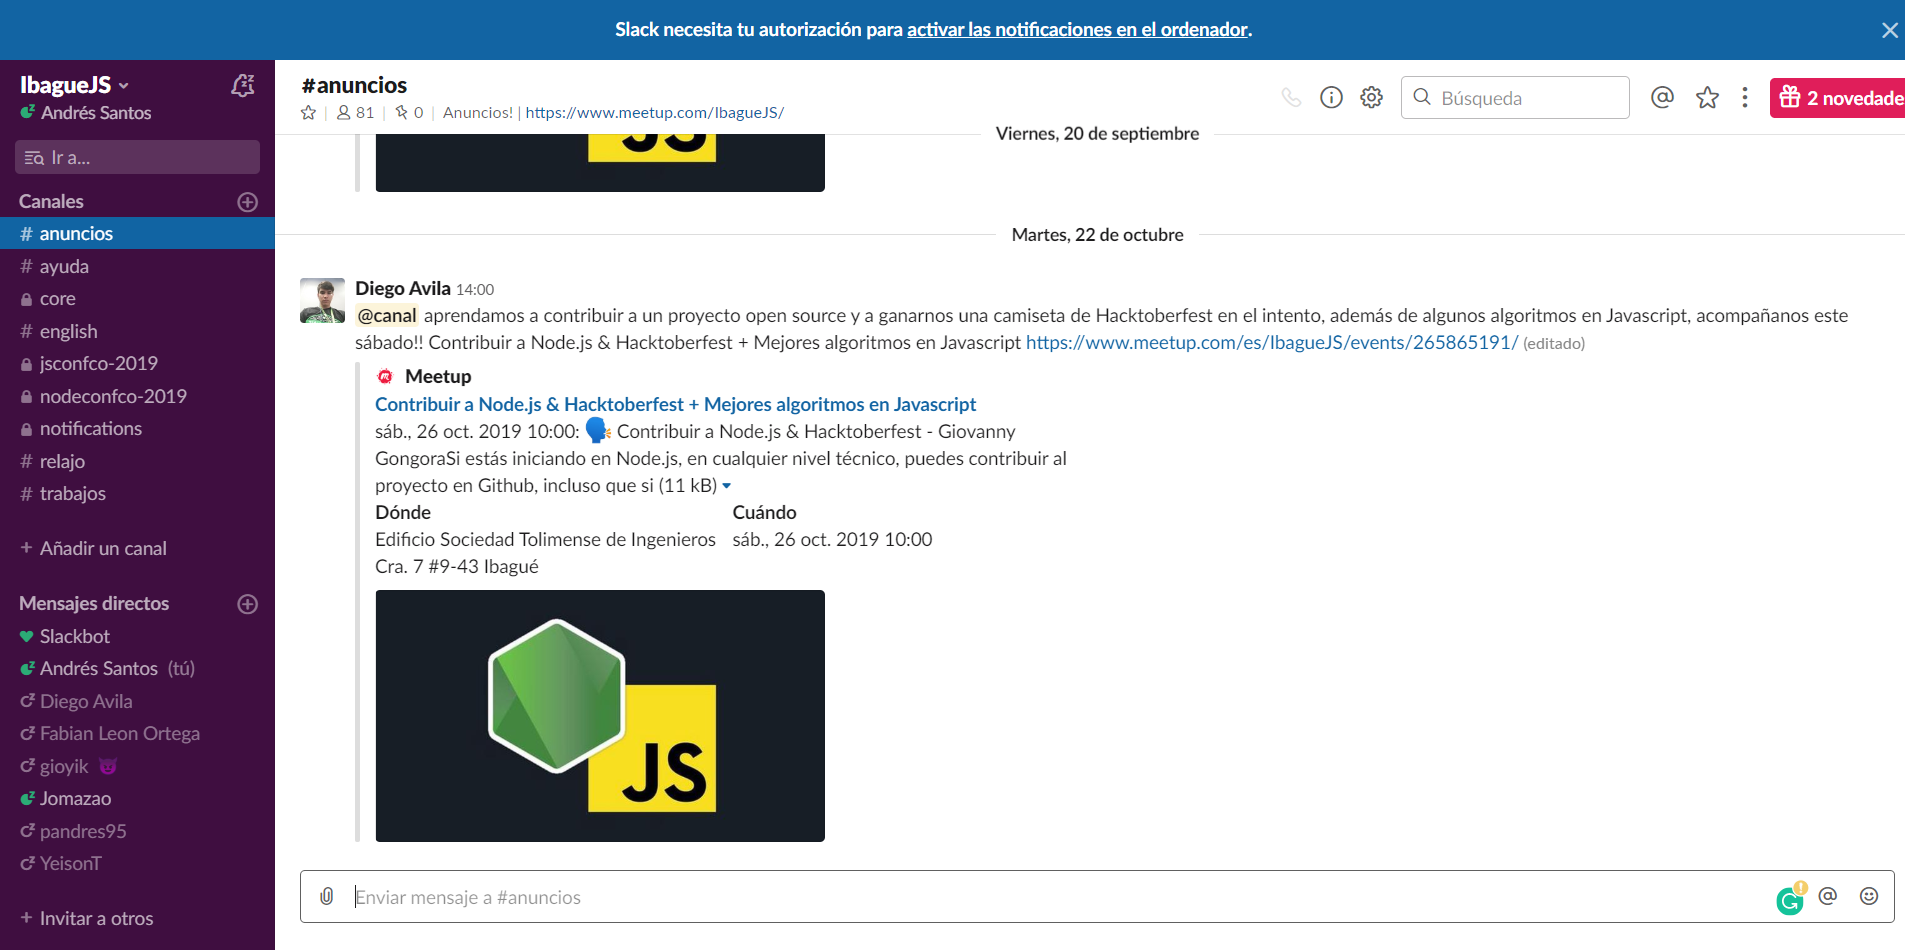Open IbagueJS workspace menu
Screen dimensions: 1905x950
[75, 85]
